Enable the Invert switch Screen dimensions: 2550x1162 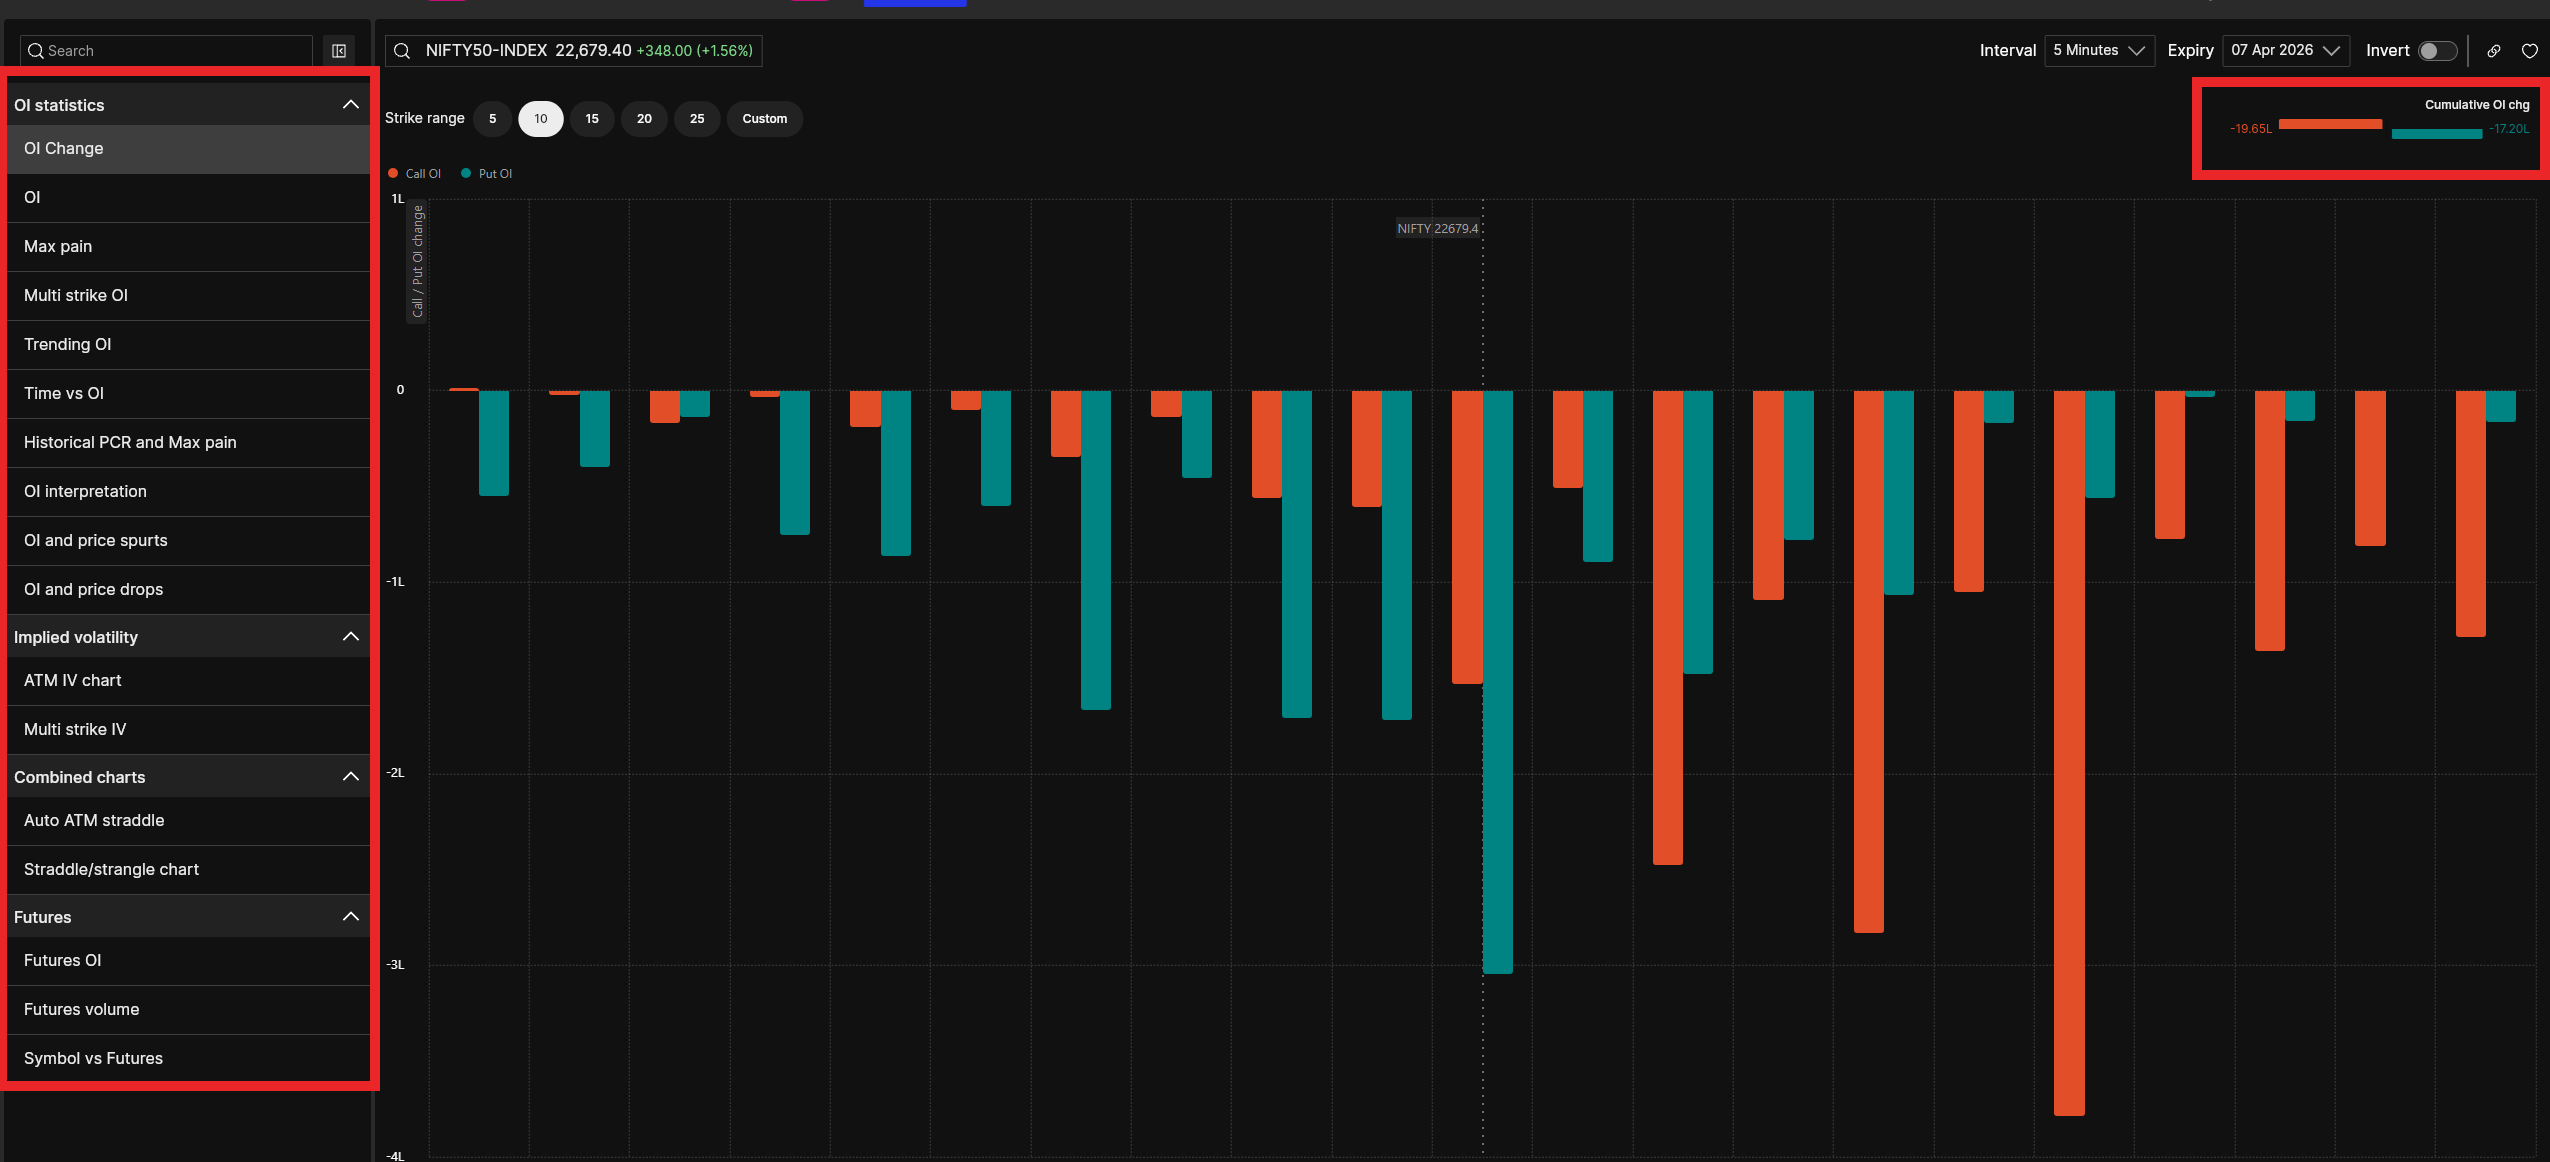click(2436, 51)
